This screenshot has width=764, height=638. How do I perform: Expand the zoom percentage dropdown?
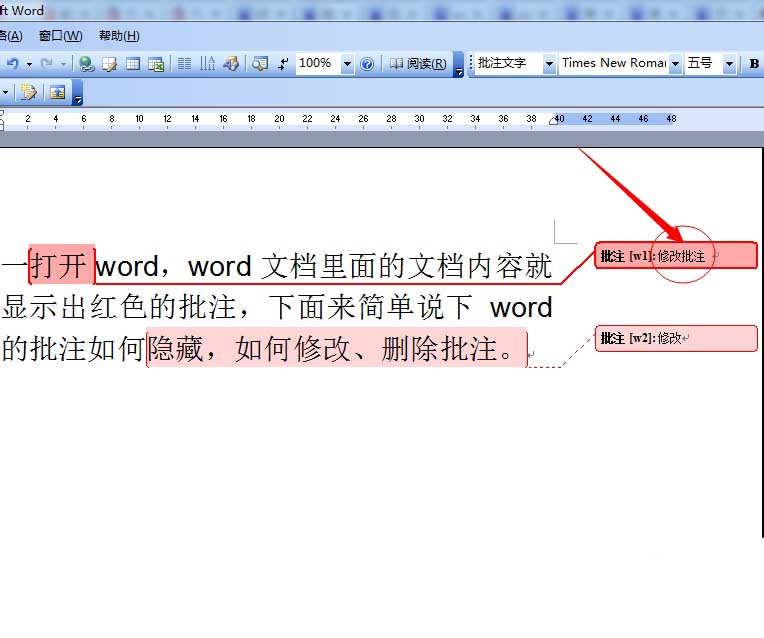pos(347,64)
